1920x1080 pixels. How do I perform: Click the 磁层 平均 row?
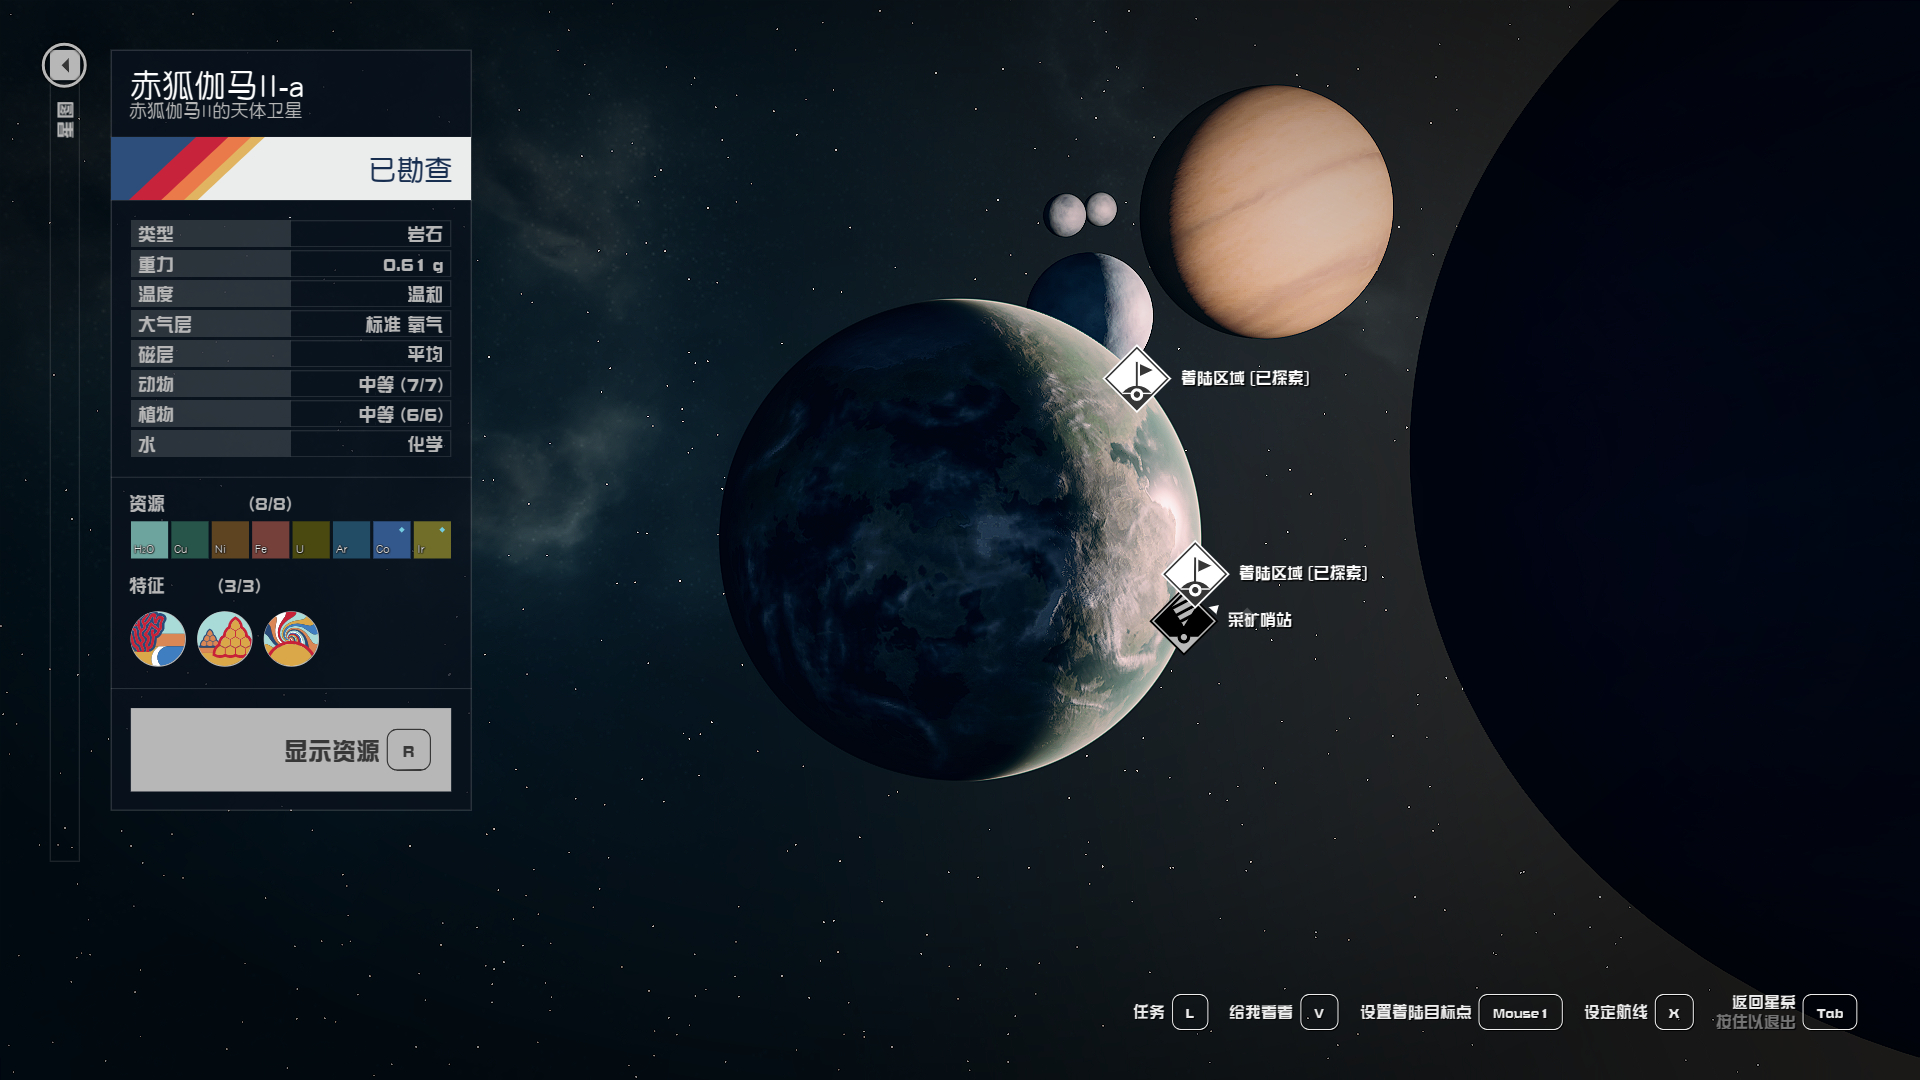(291, 354)
